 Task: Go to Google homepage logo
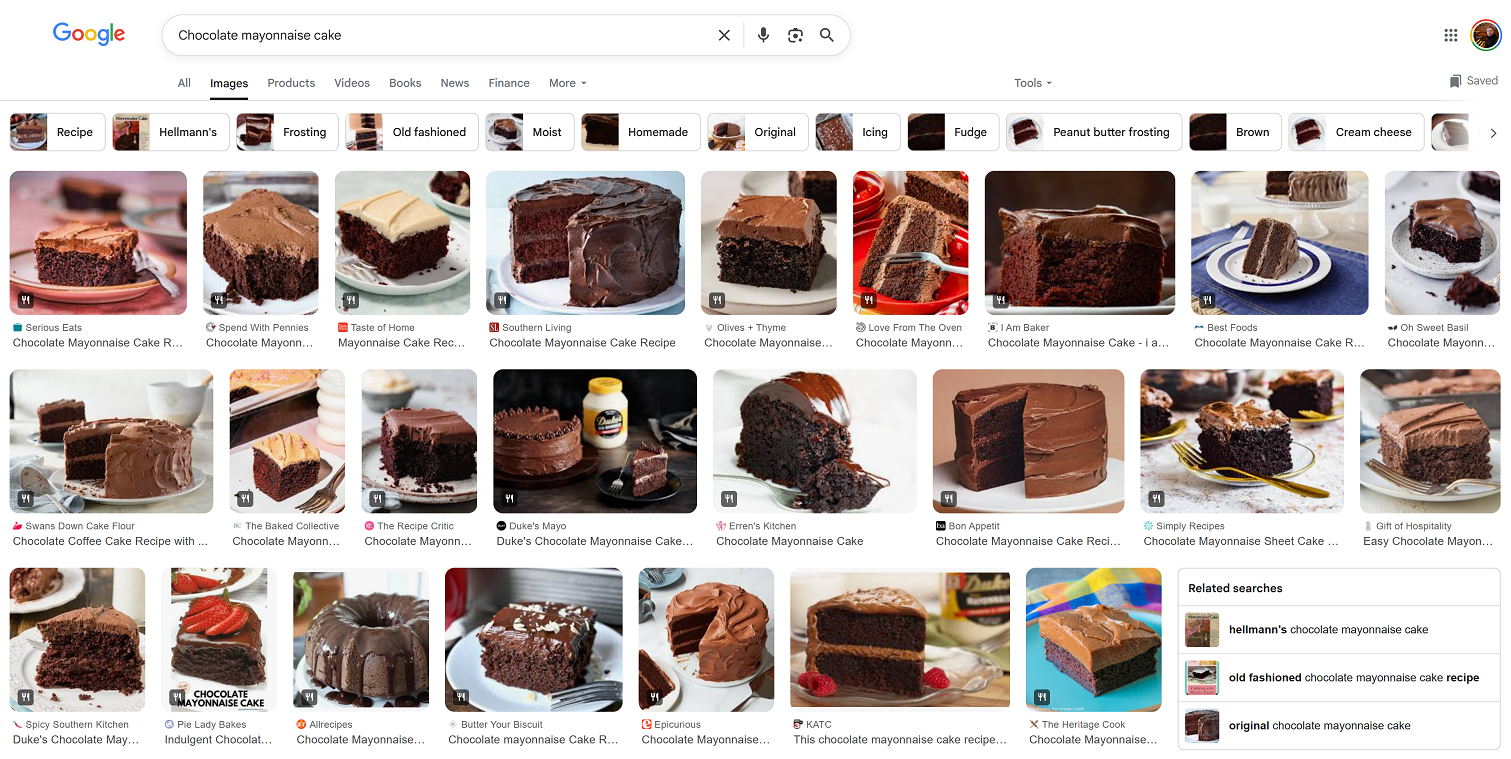point(89,34)
